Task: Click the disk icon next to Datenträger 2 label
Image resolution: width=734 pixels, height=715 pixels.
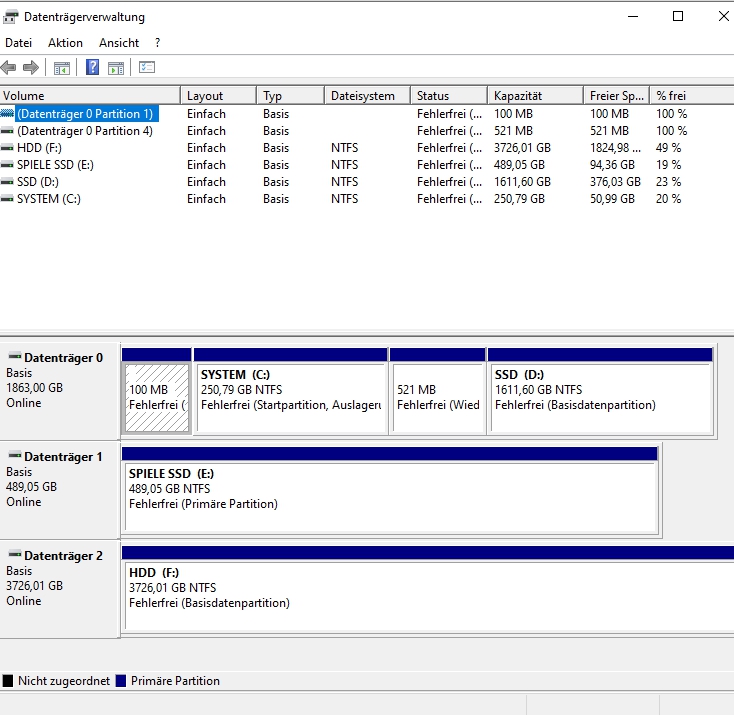Action: [x=15, y=554]
